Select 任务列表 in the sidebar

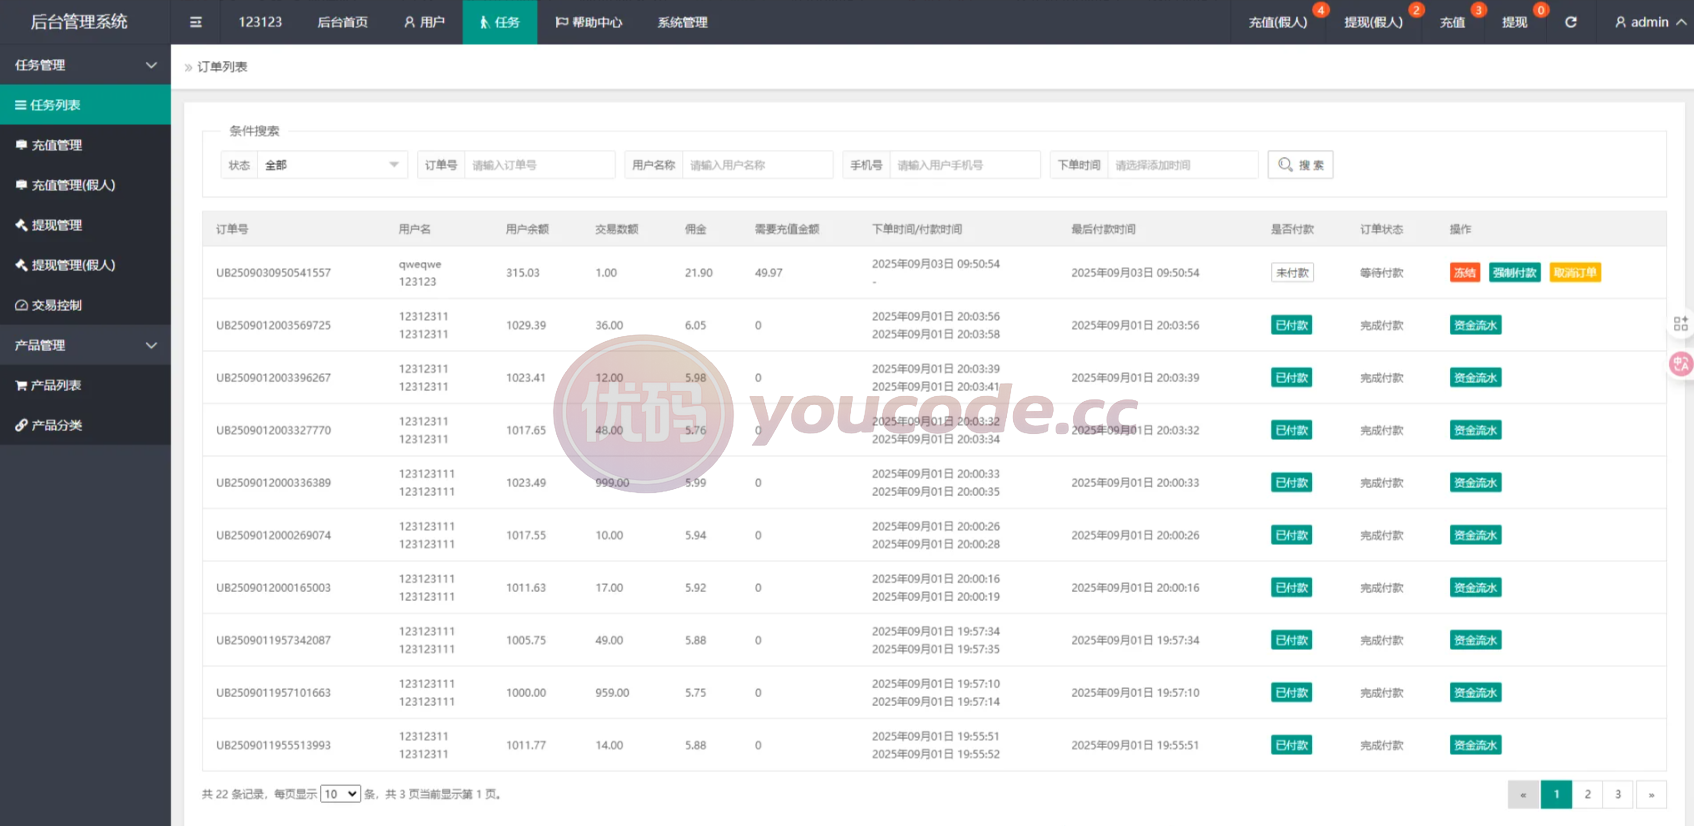pos(85,105)
